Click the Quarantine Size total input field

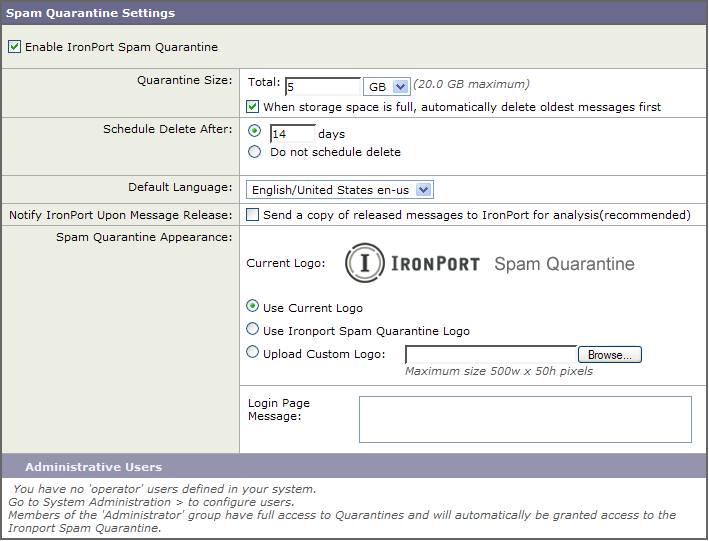point(323,86)
